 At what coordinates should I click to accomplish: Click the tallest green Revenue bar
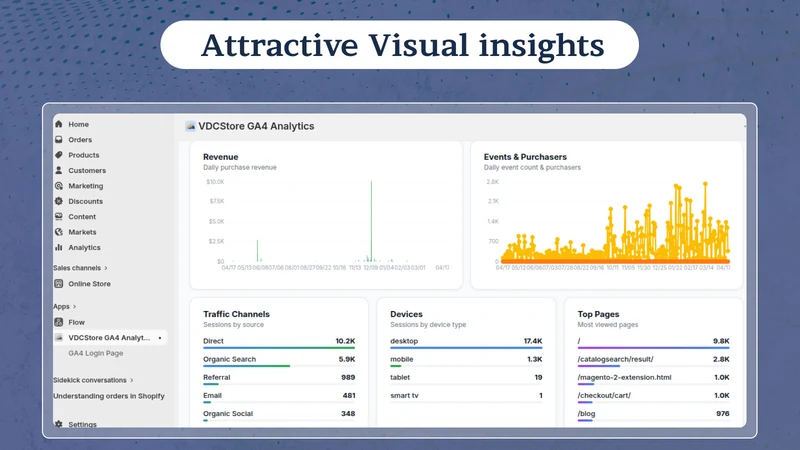[x=371, y=221]
